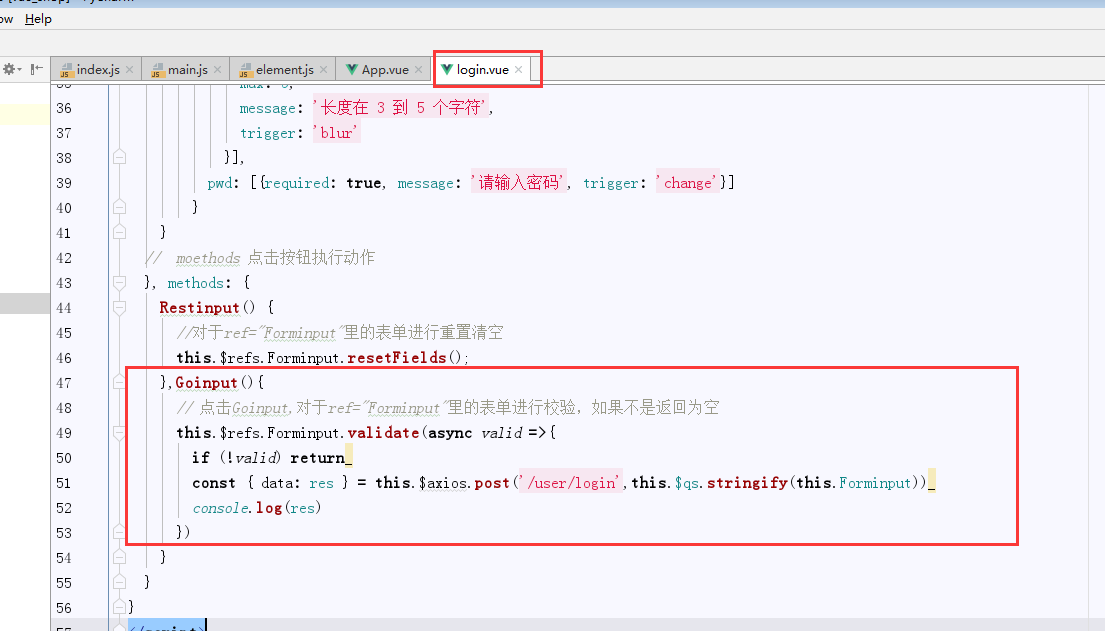The image size is (1105, 631).
Task: Select the login.vue tab
Action: point(482,70)
